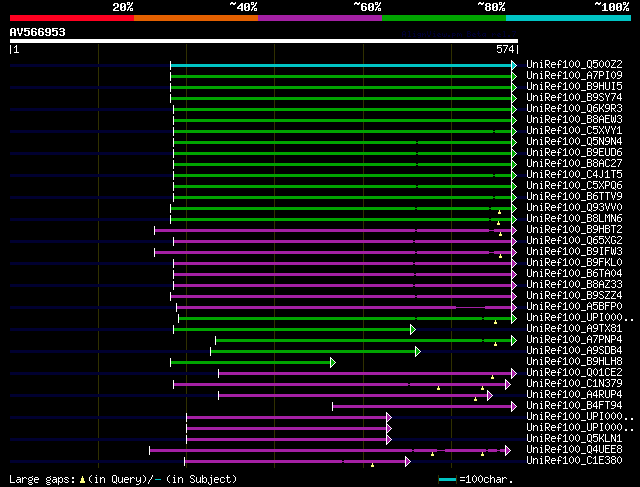
Task: Click the arrowhead of the A4RUP4 alignment bar
Action: [489, 395]
